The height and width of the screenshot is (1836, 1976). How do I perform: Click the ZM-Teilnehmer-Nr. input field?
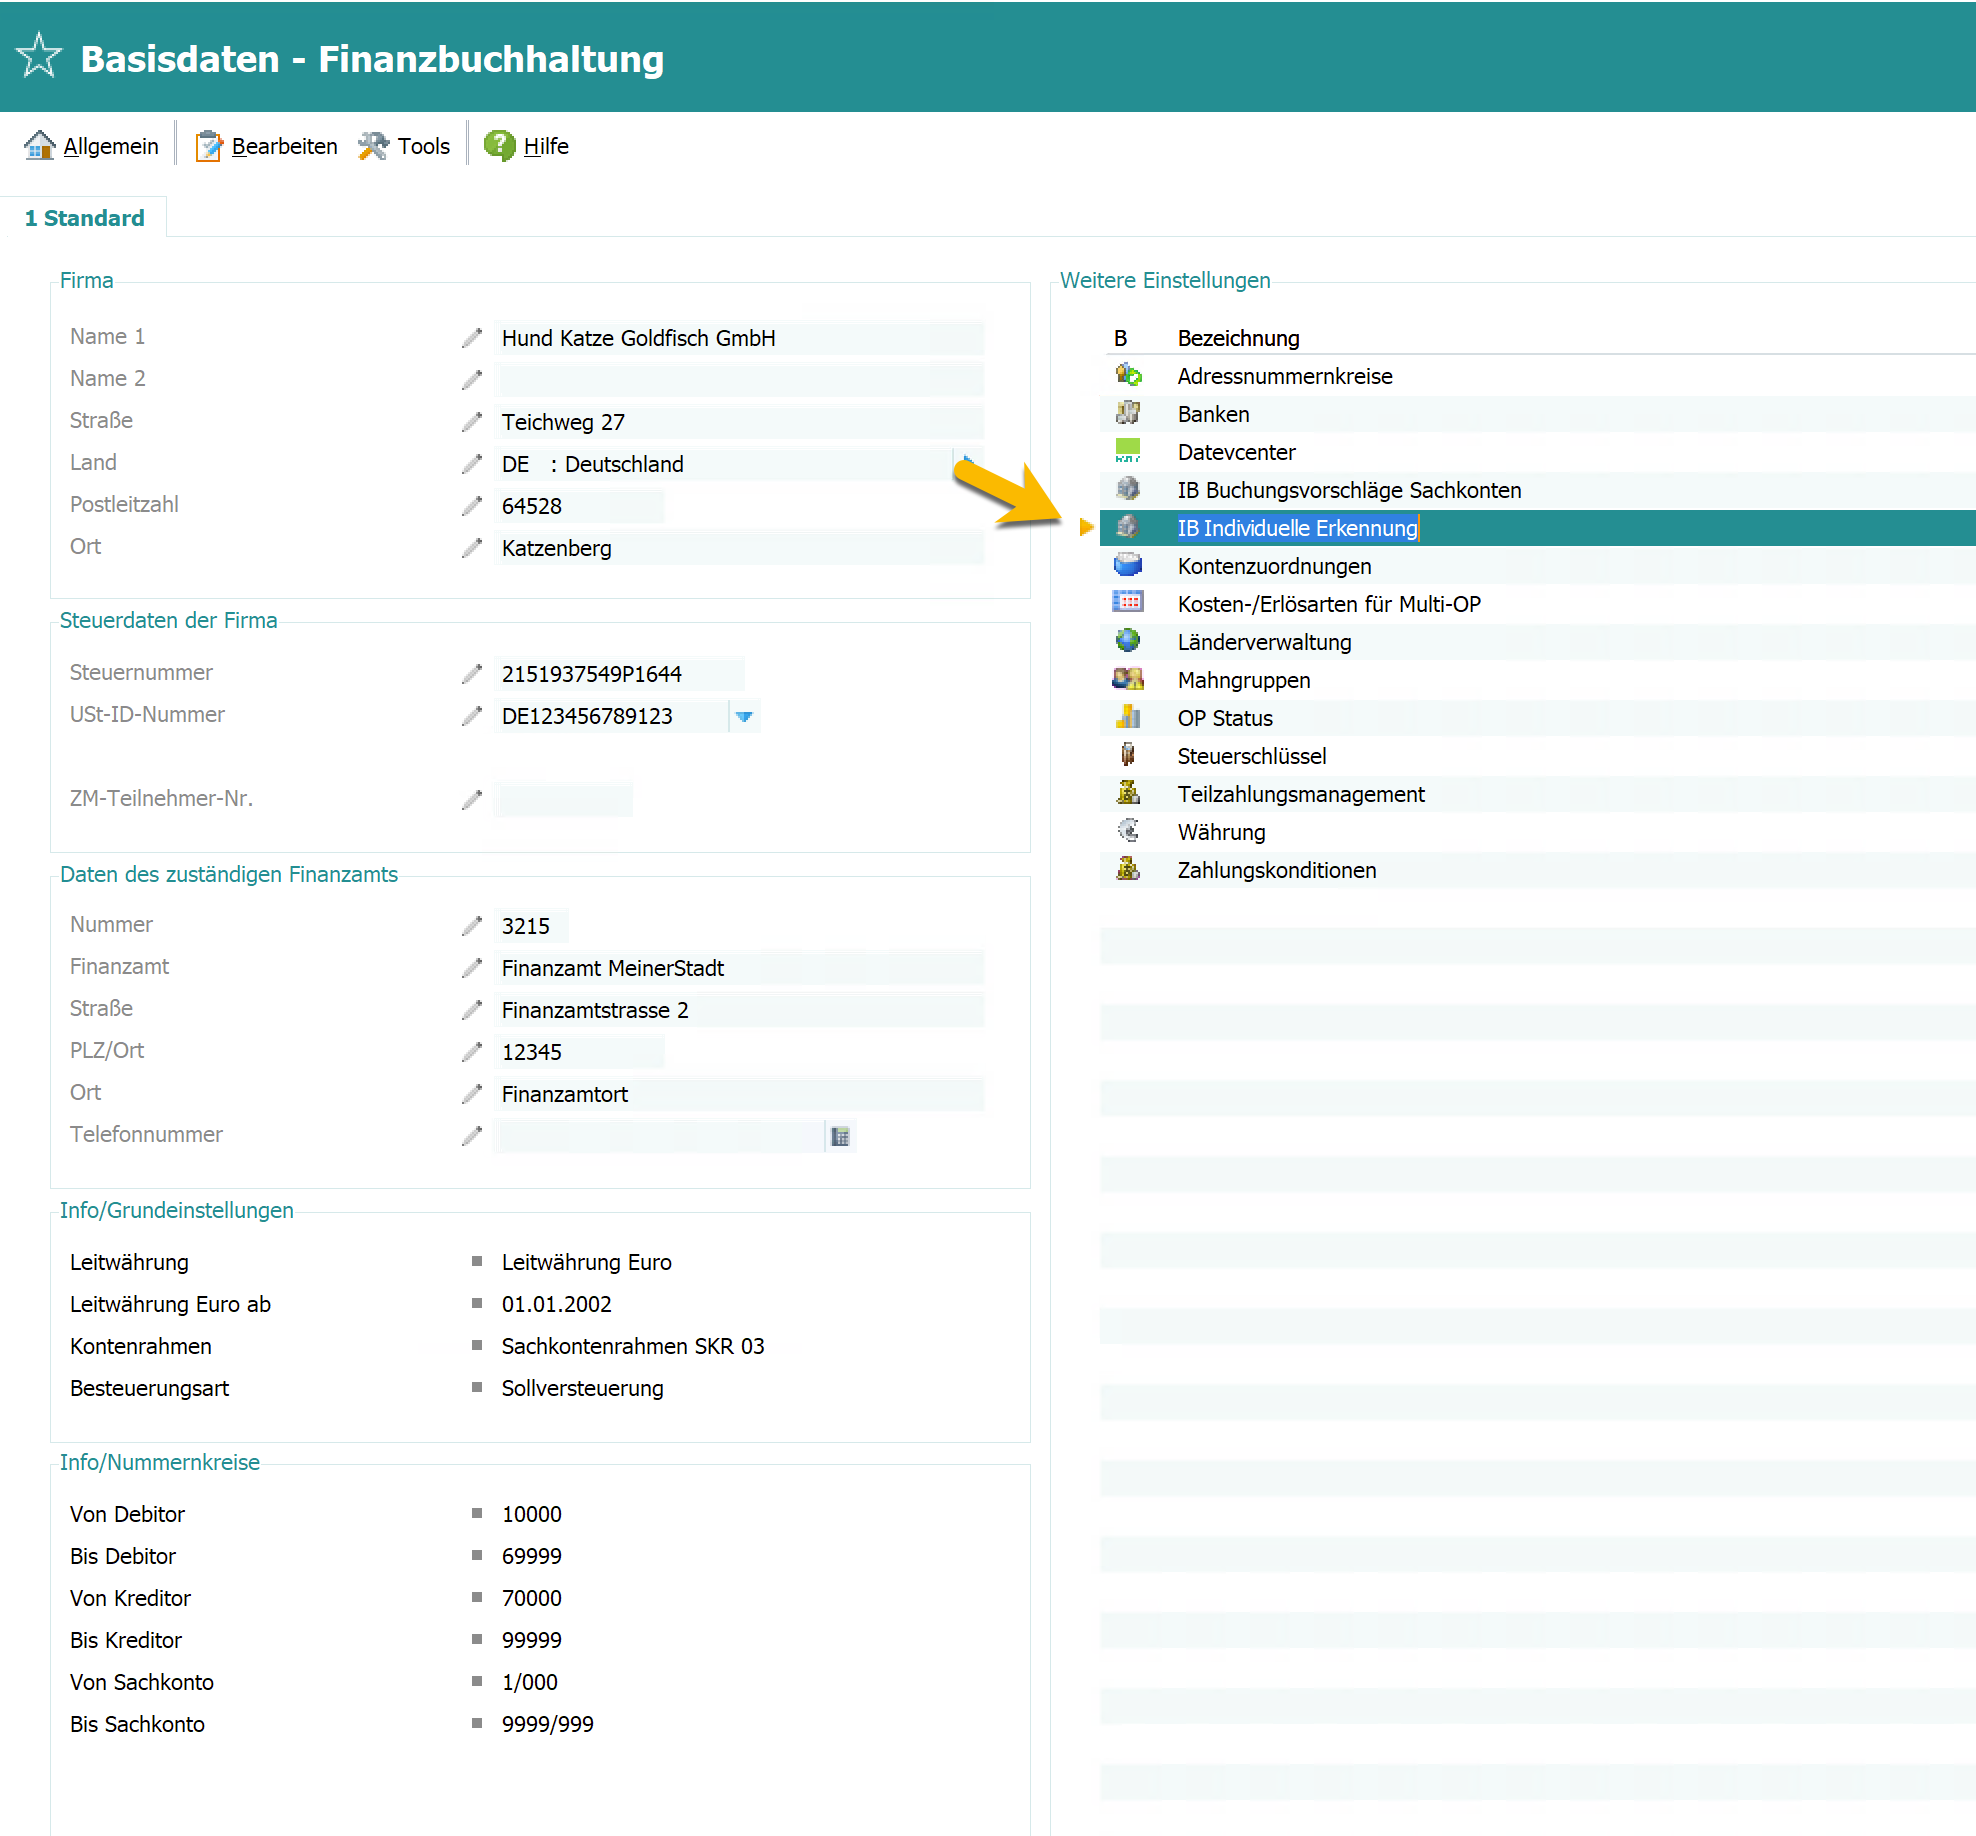(x=564, y=800)
